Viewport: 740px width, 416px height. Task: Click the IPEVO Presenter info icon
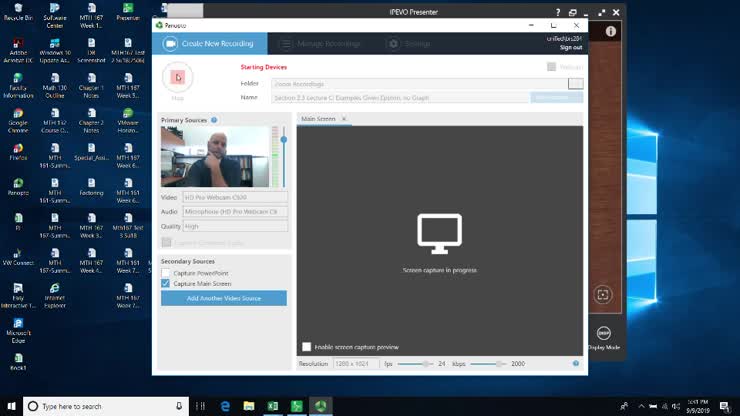611,31
